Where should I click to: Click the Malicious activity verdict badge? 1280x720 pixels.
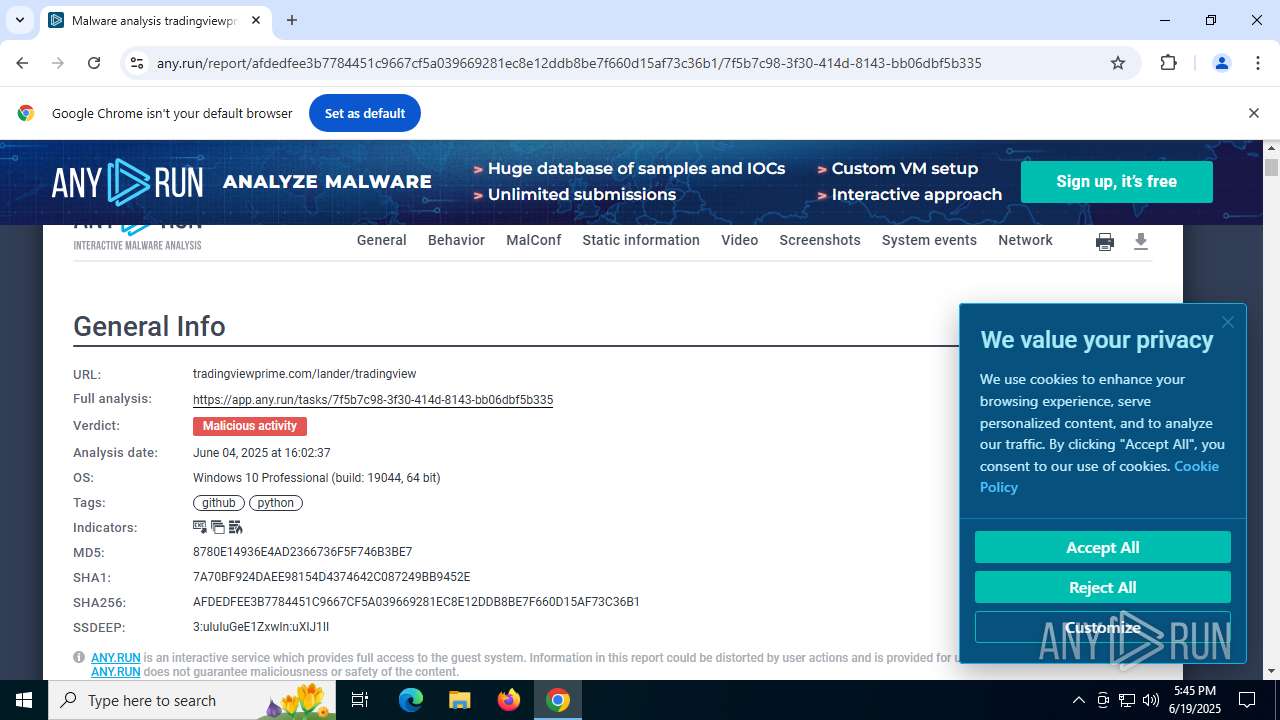[x=250, y=426]
